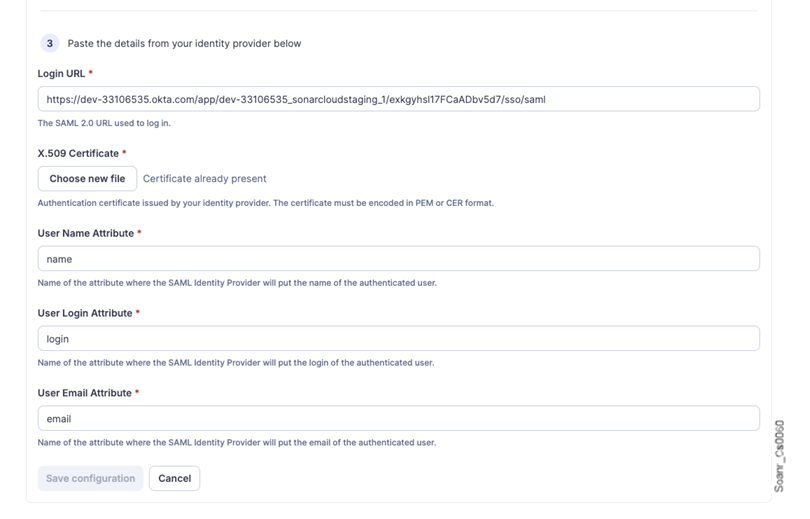The image size is (810, 519).
Task: Click the User Name Attribute input field
Action: (x=398, y=259)
